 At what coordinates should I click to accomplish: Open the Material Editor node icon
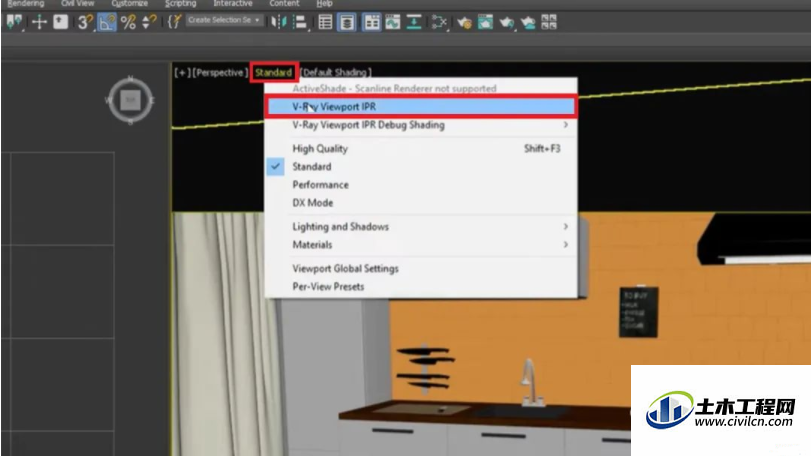click(x=439, y=22)
